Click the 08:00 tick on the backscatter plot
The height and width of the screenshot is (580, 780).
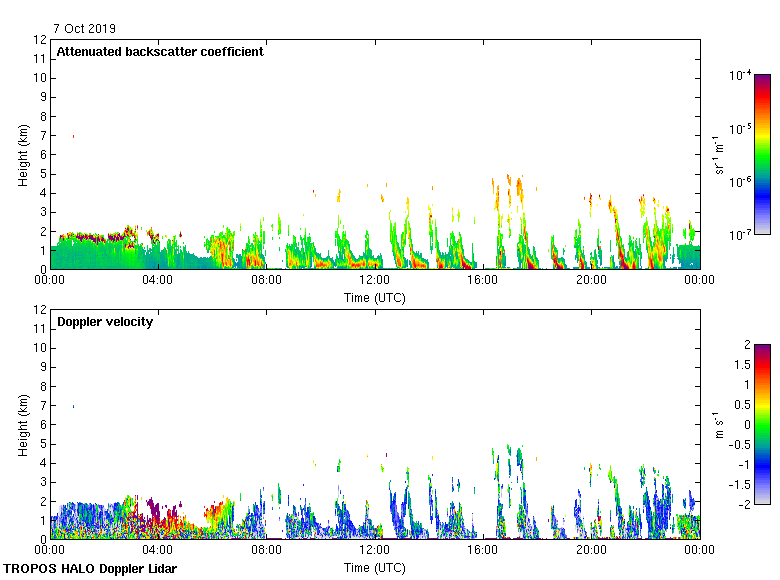point(266,282)
